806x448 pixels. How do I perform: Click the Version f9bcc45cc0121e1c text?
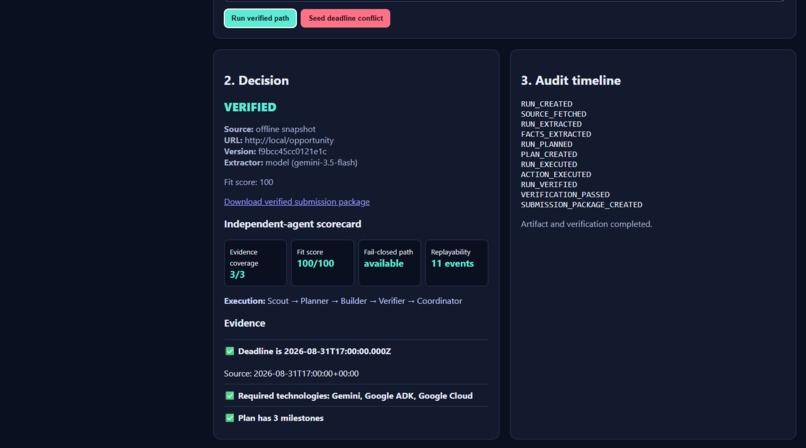pos(276,152)
